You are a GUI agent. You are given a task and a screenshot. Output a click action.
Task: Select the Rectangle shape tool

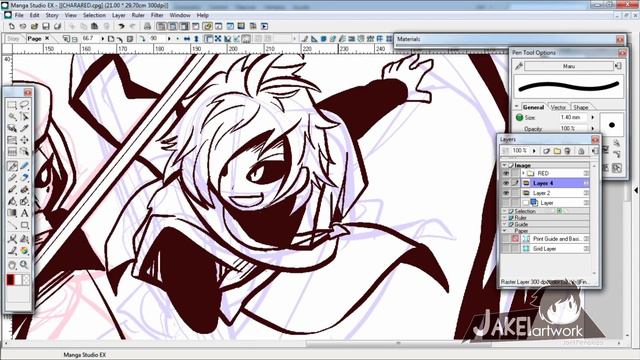pyautogui.click(x=24, y=225)
